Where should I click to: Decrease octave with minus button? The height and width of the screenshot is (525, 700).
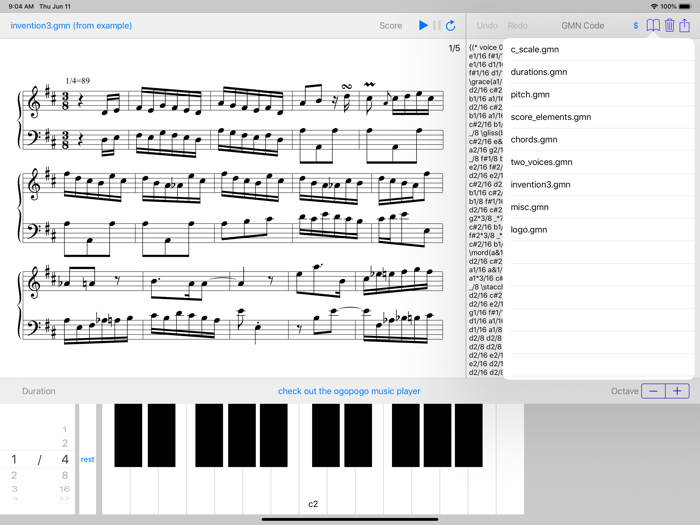coord(653,391)
